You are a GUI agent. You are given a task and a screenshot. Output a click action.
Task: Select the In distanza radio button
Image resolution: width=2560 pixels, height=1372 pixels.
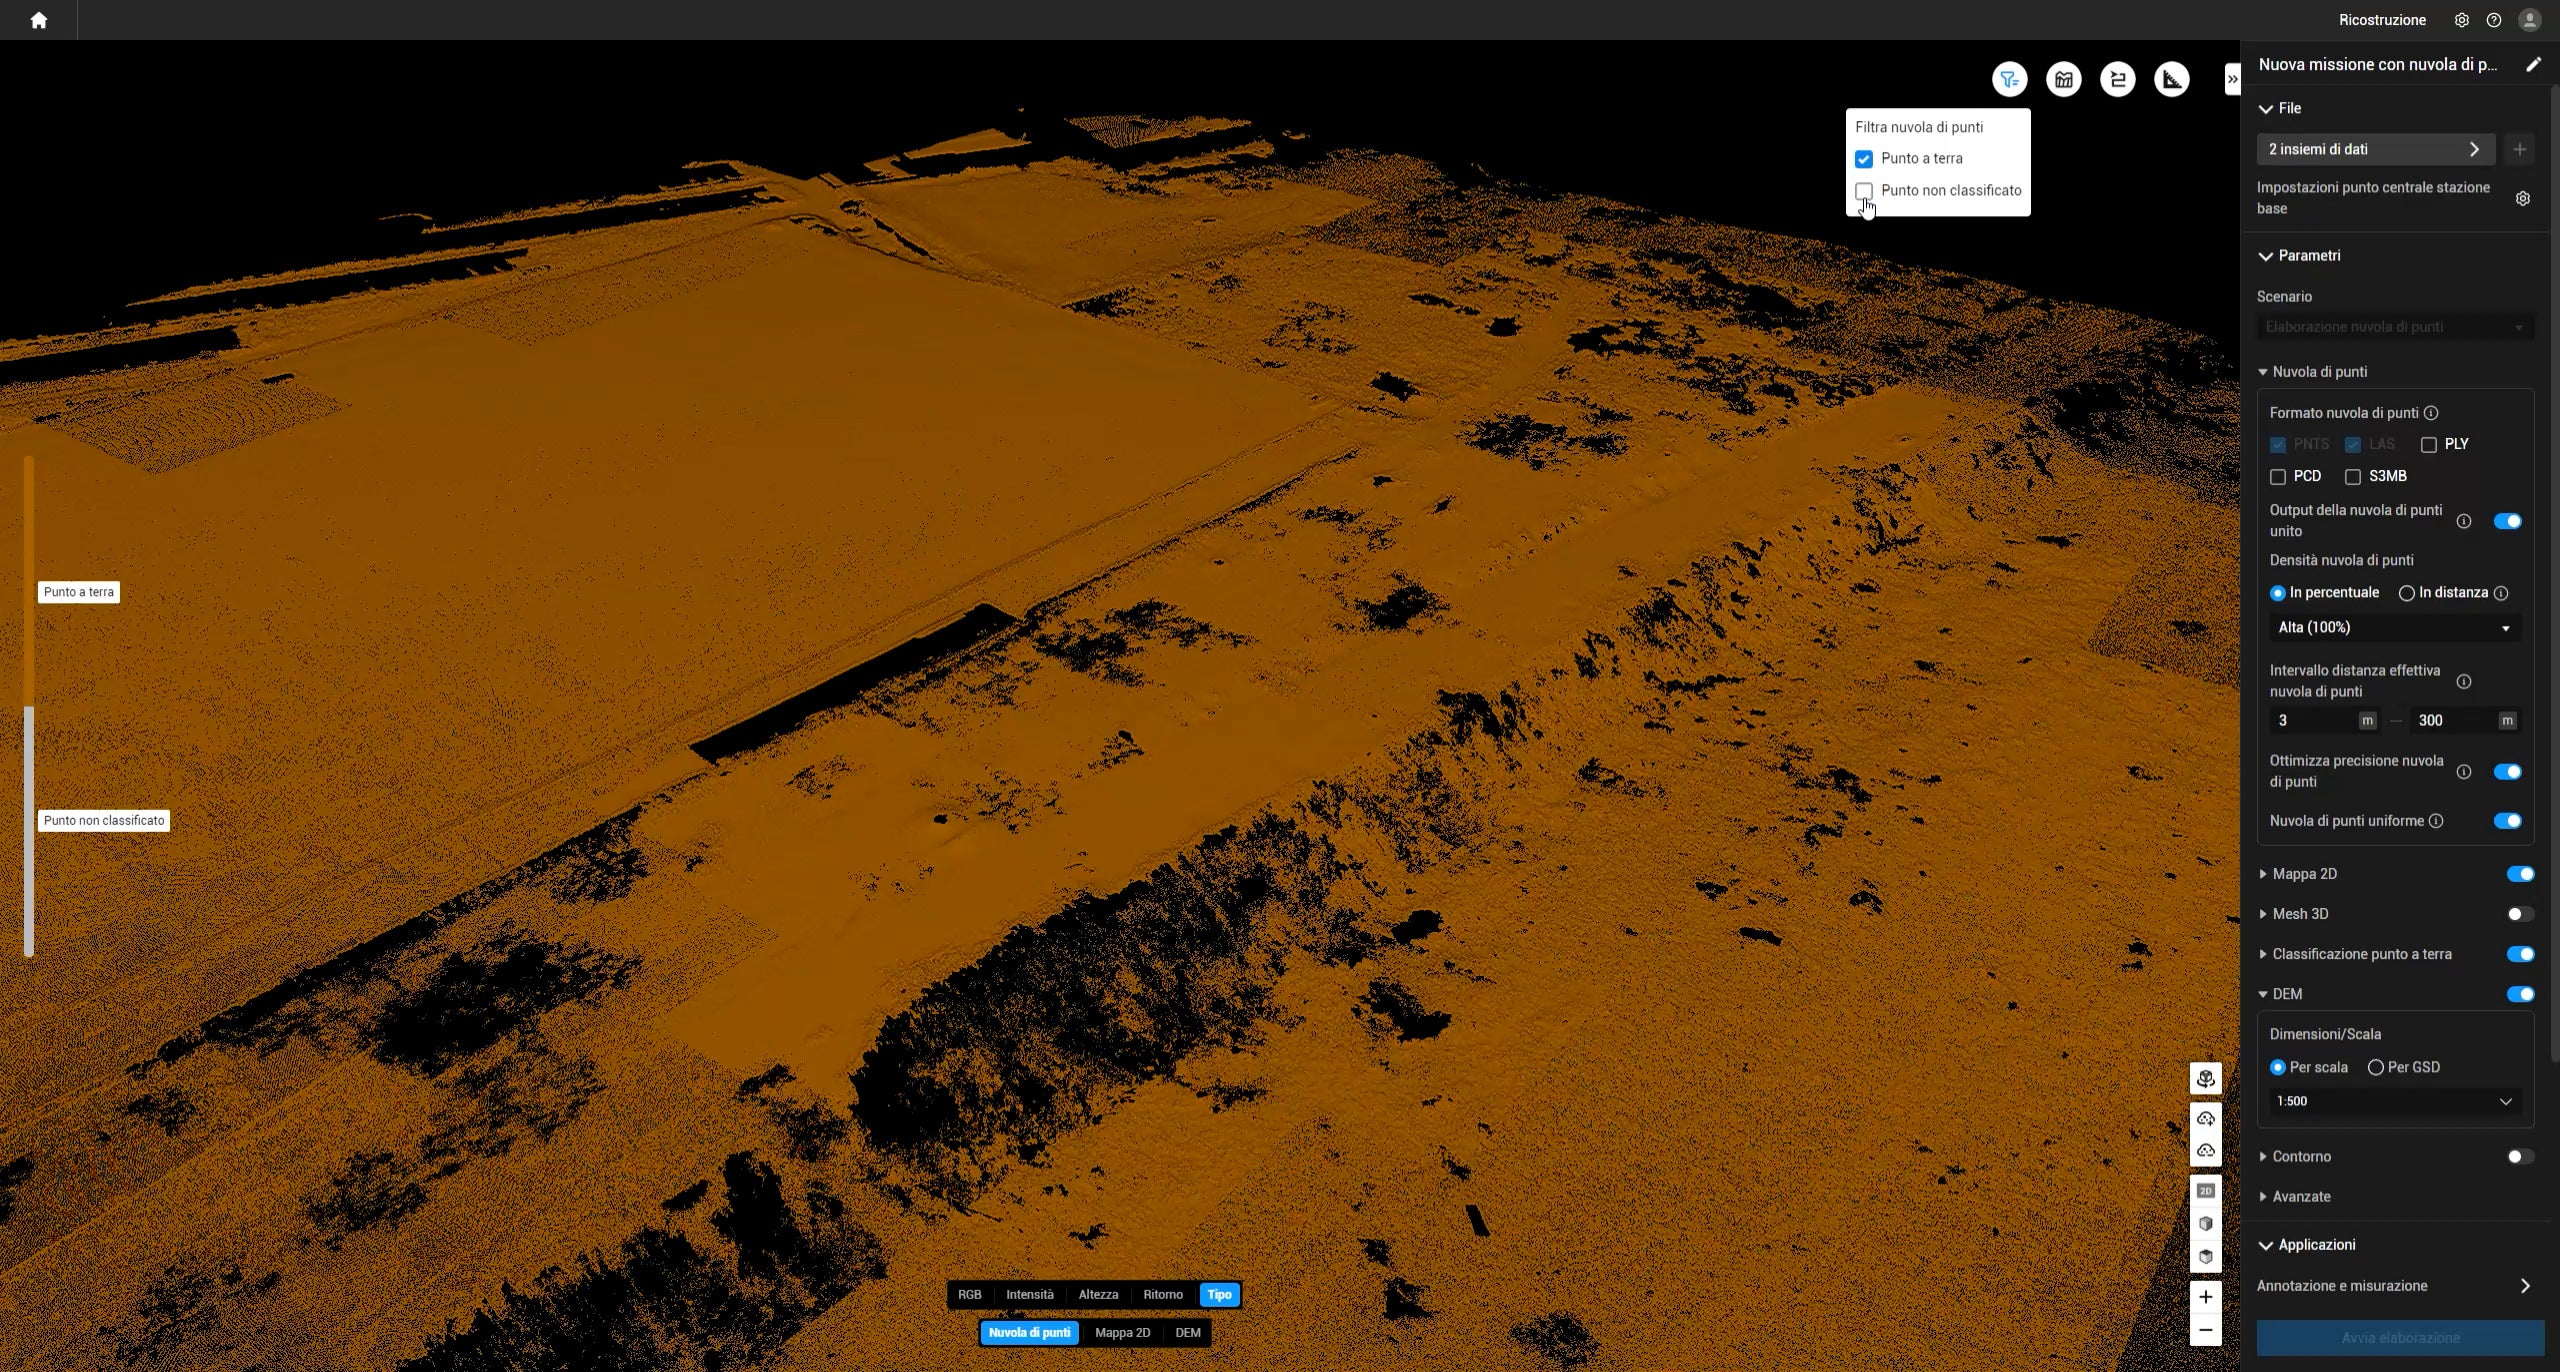coord(2406,593)
